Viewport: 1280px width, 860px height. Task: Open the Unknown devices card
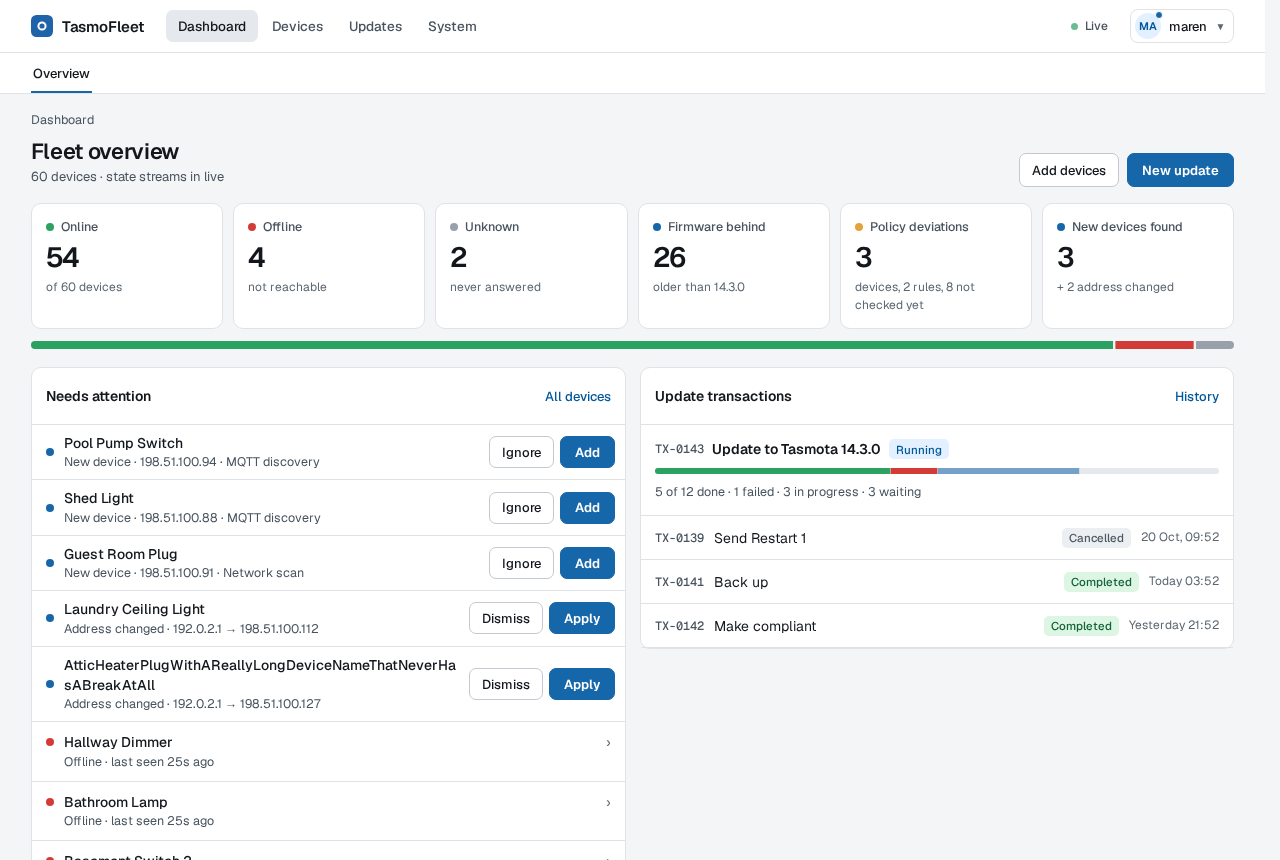coord(531,266)
